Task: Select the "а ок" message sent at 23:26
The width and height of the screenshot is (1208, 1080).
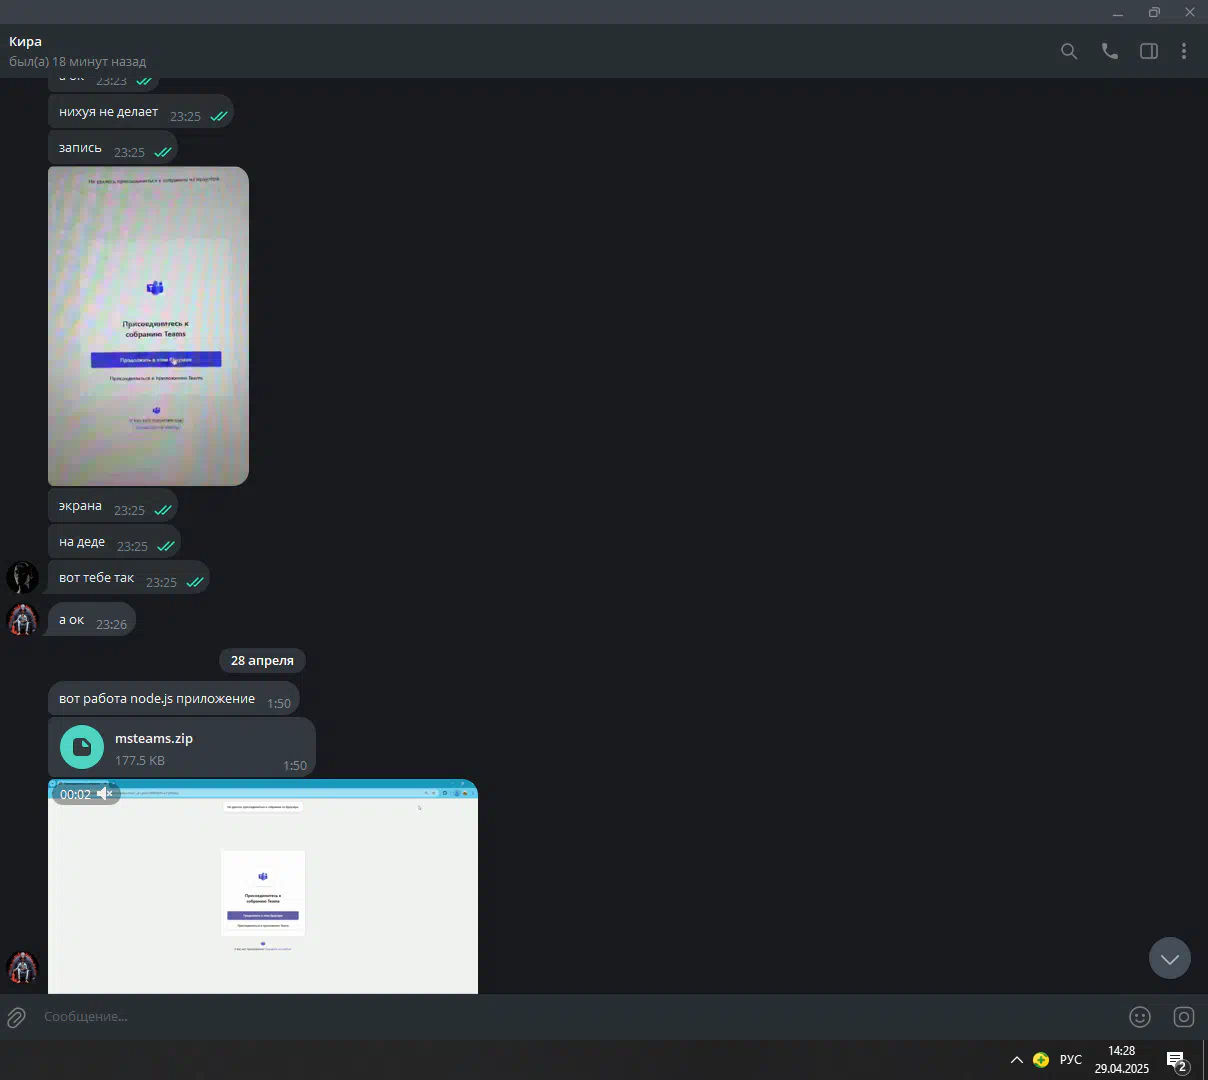Action: point(92,620)
